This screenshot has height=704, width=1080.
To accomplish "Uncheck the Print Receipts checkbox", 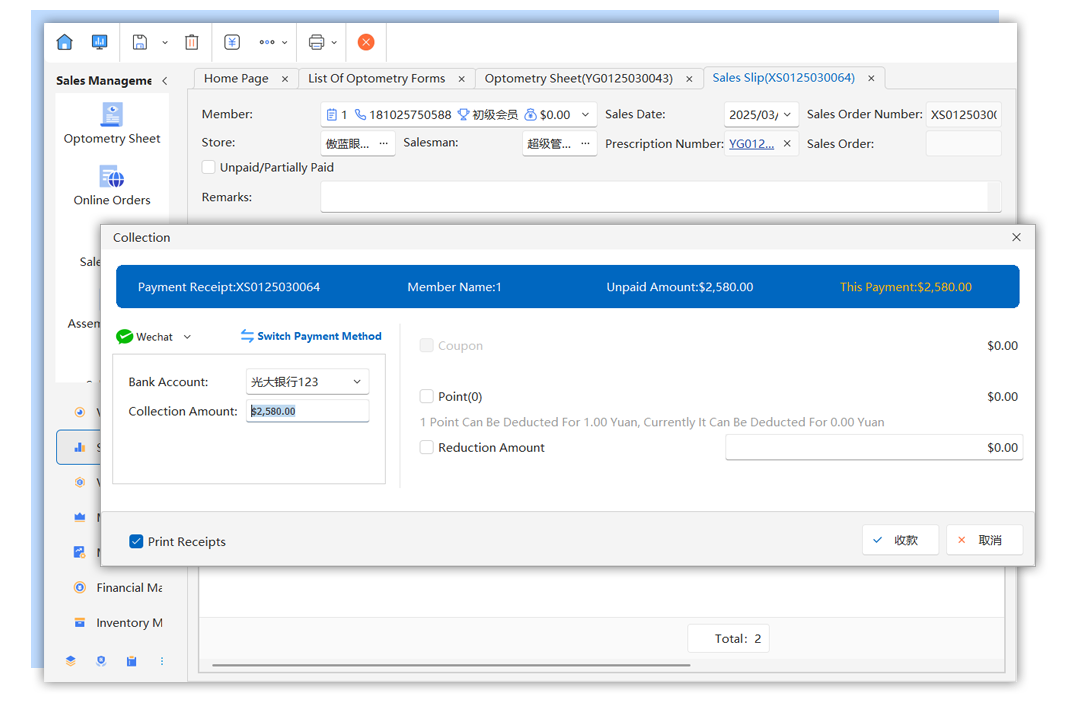I will (x=136, y=542).
